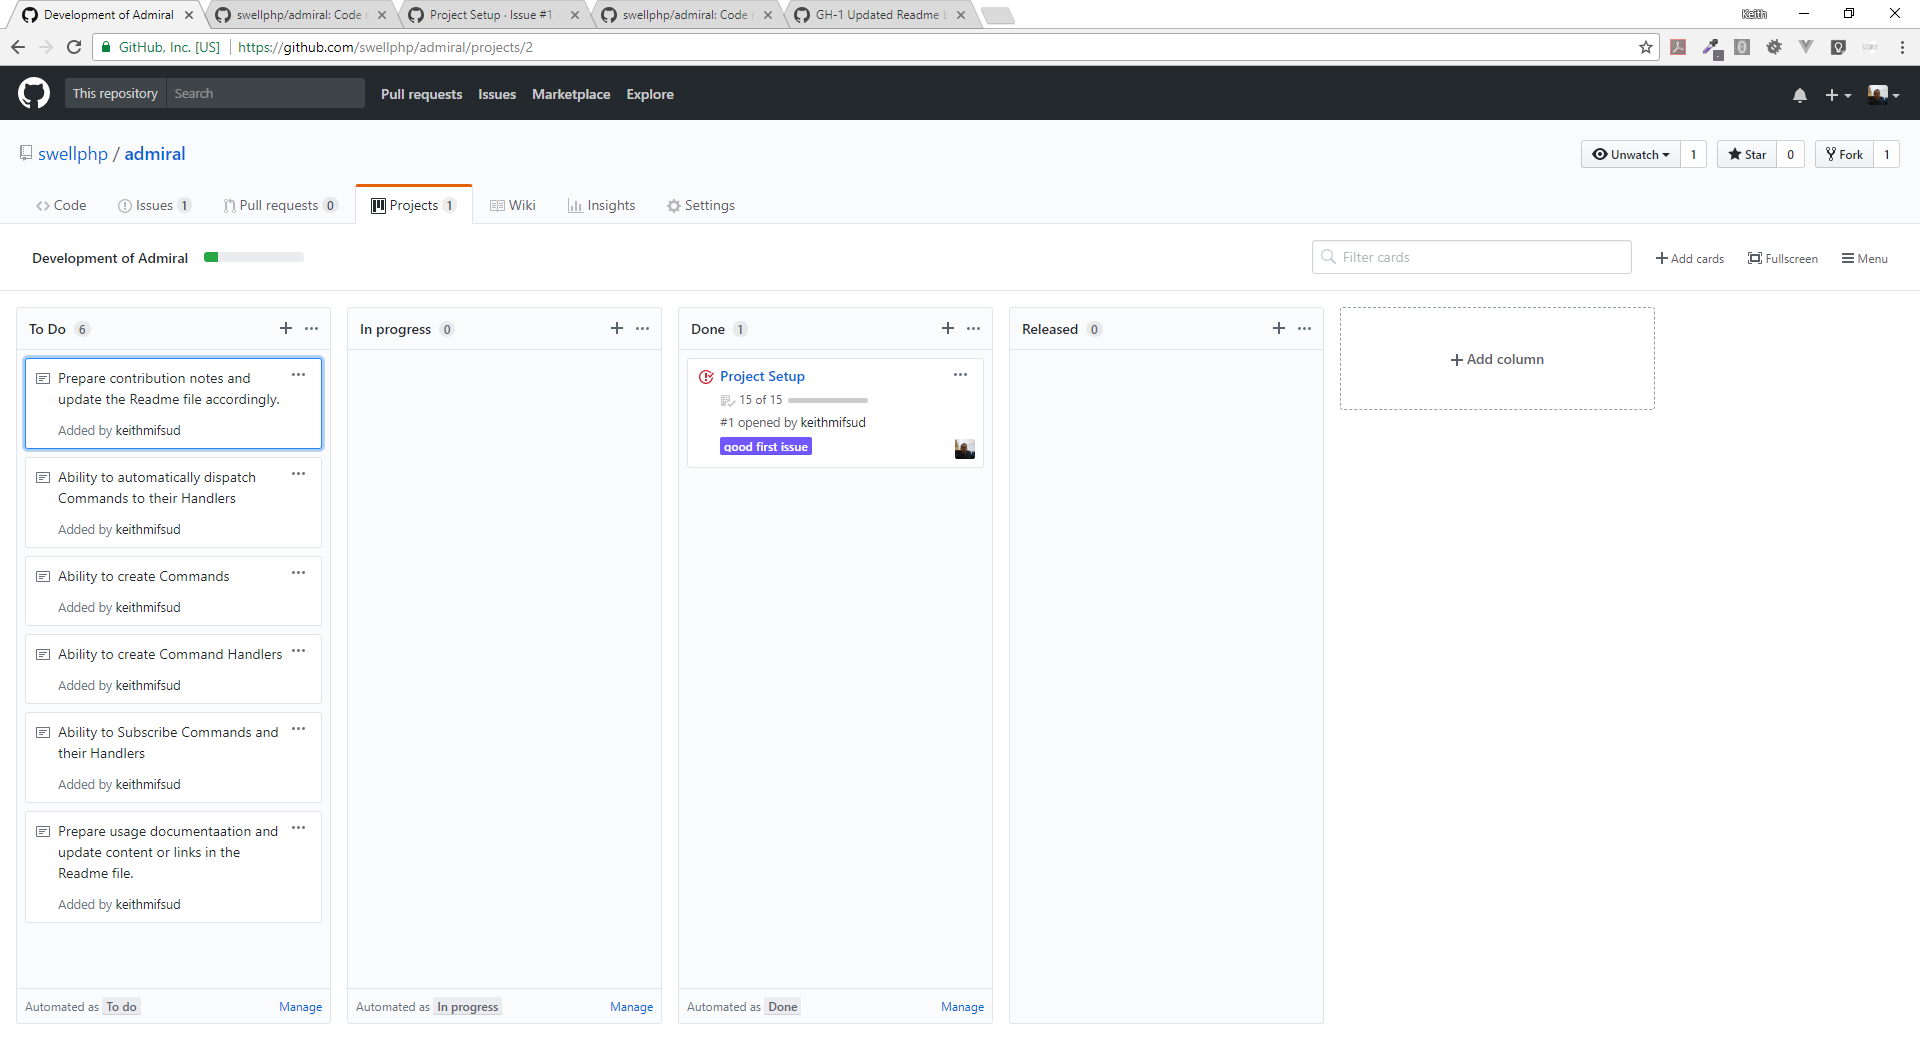Open Chrome menu three dots

[x=1902, y=47]
